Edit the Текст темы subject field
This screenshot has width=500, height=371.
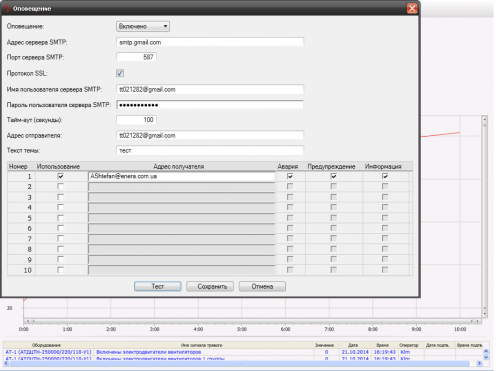coord(210,151)
